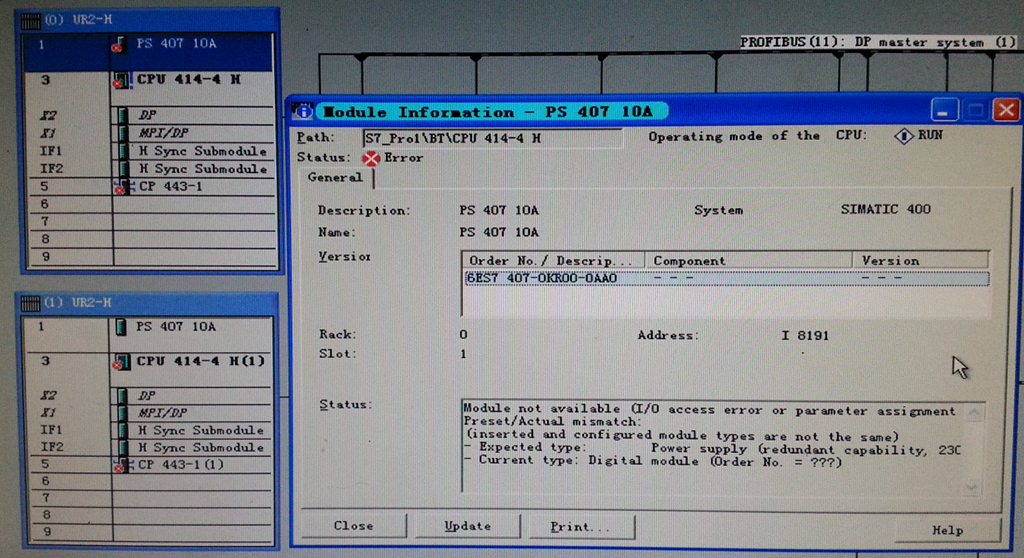
Task: Click IF1 H Sync Submodule icon in rack 1
Action: pyautogui.click(x=123, y=431)
